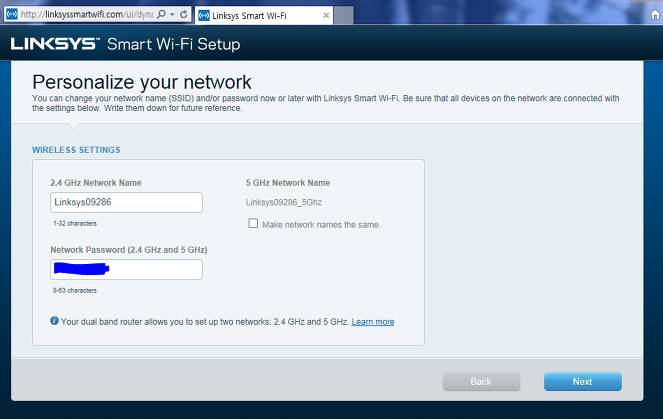The image size is (663, 419).
Task: Click the Personalize your network heading
Action: [x=142, y=82]
